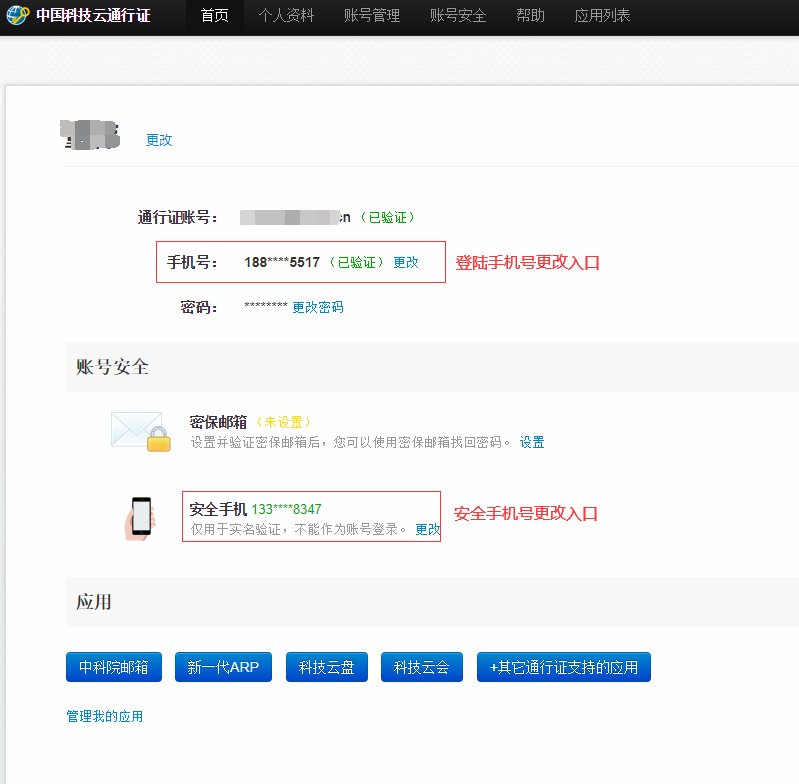Launch the 中科院邮箱 app
799x784 pixels.
(114, 667)
